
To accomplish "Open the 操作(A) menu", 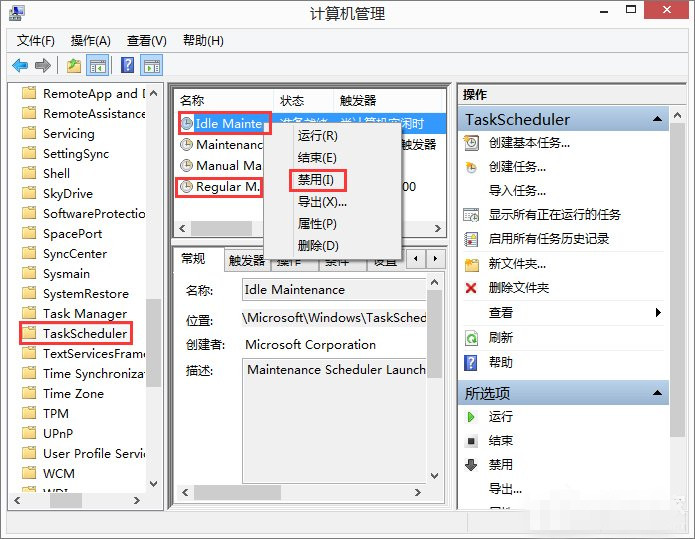I will (x=90, y=41).
